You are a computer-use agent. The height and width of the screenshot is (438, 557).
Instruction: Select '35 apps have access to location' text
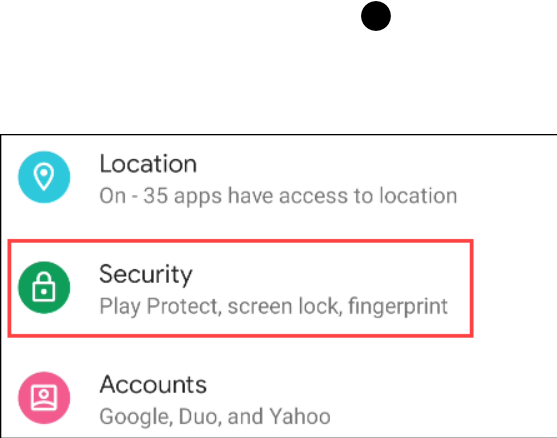click(300, 196)
